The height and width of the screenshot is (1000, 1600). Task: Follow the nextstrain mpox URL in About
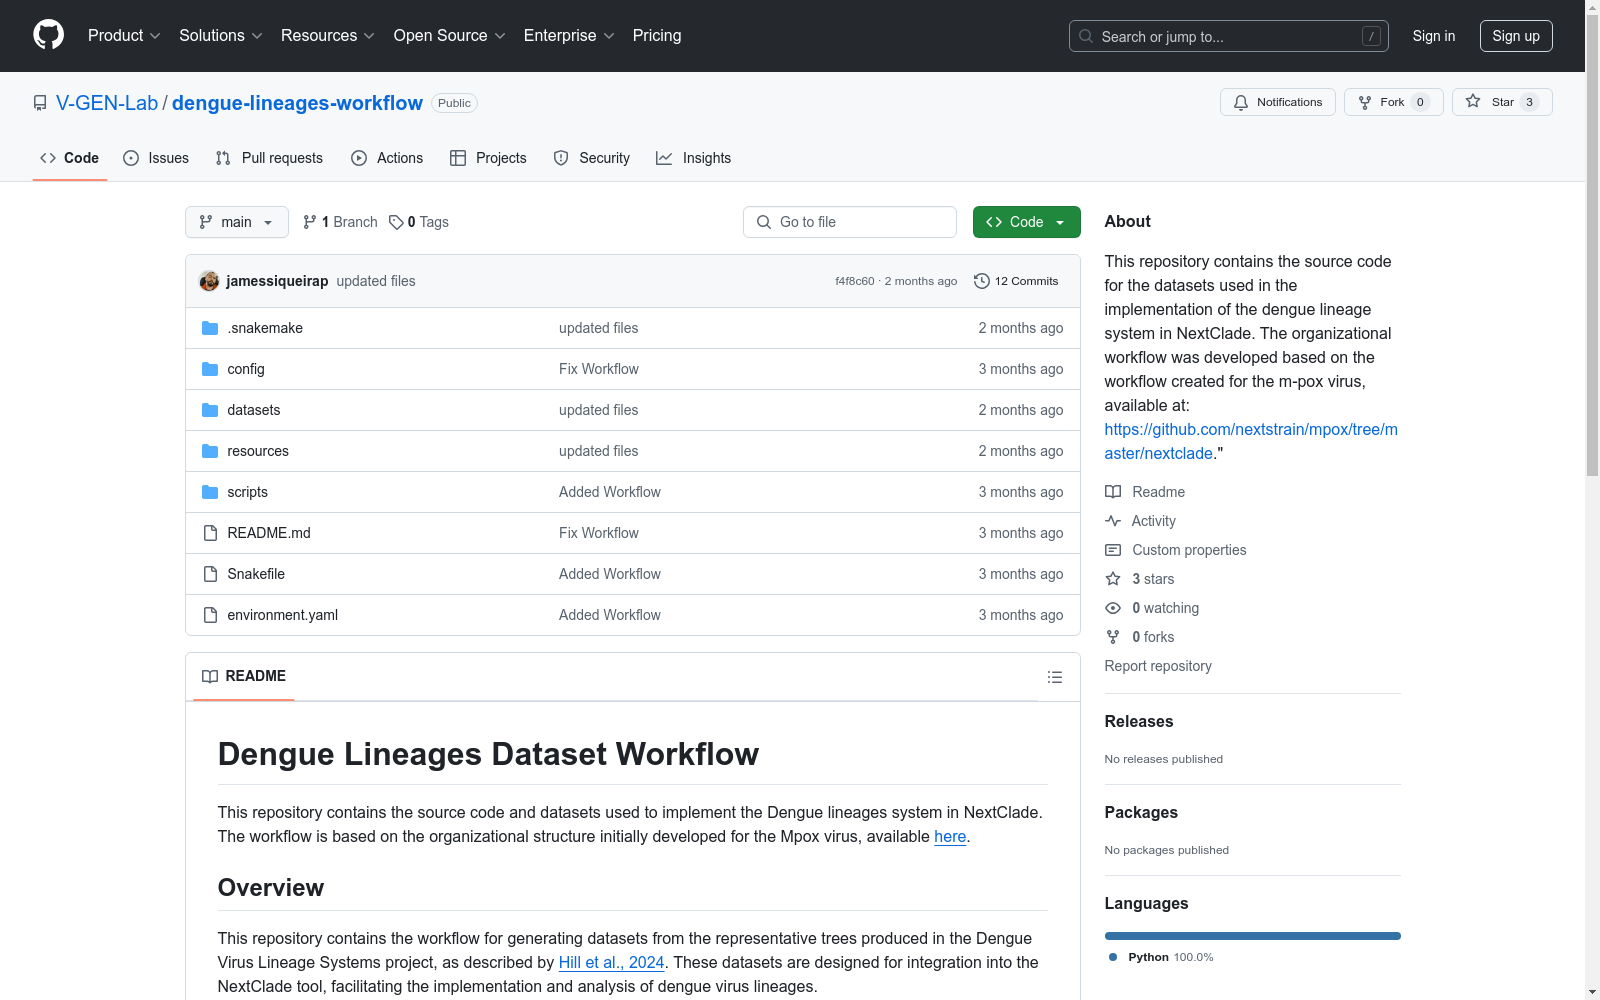pyautogui.click(x=1251, y=441)
